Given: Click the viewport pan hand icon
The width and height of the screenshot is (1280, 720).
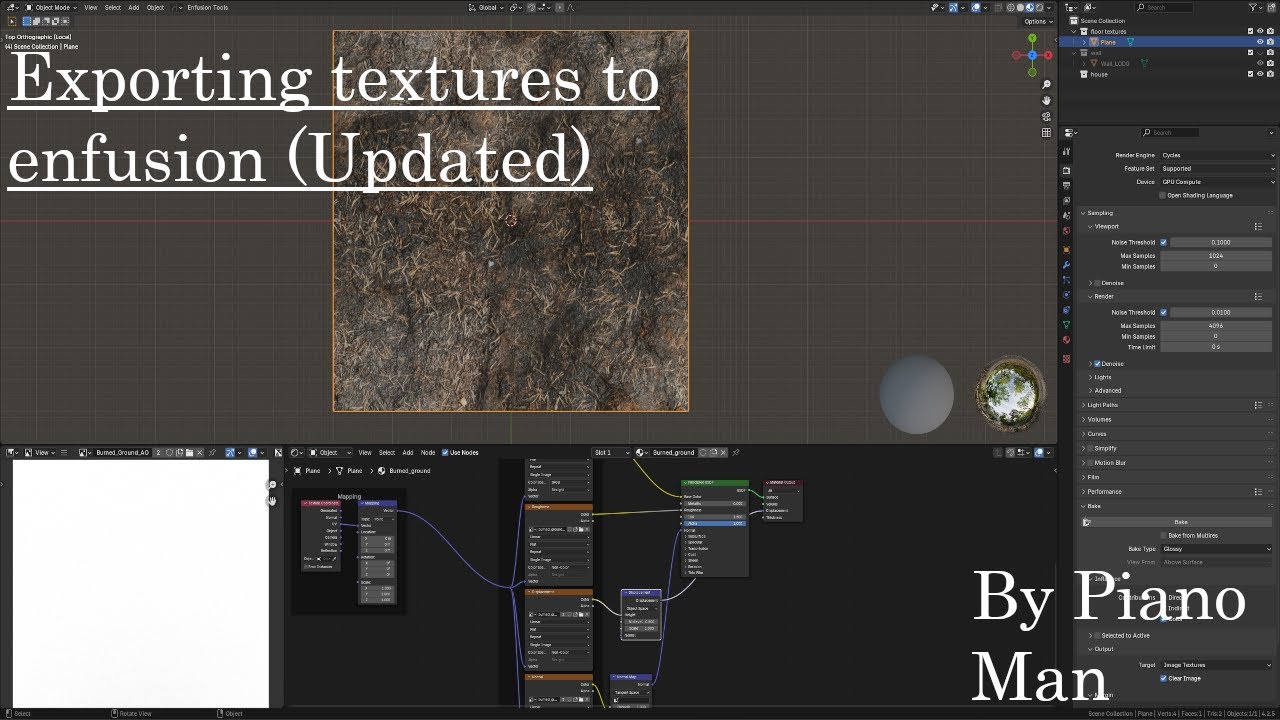Looking at the screenshot, I should coord(1046,101).
